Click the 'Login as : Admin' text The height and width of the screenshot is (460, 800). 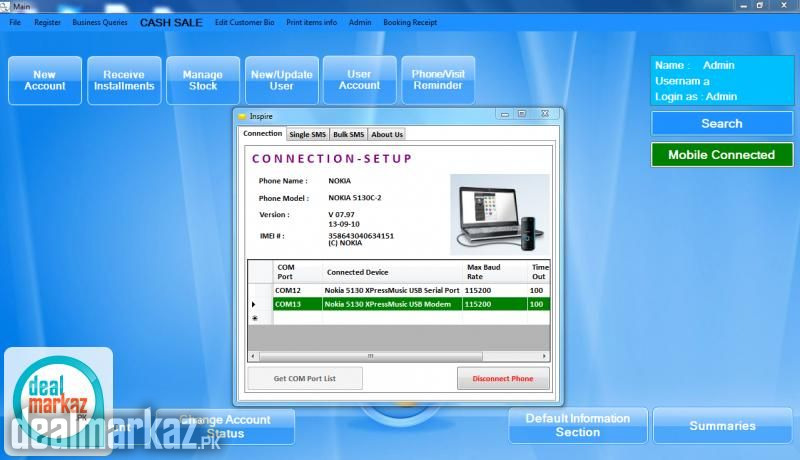pos(696,96)
